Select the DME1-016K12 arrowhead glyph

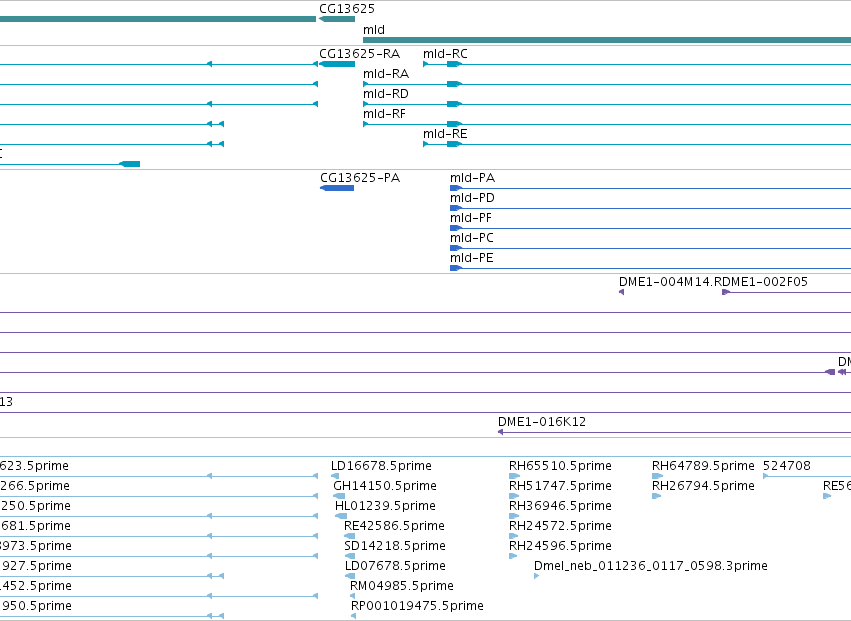tap(500, 432)
